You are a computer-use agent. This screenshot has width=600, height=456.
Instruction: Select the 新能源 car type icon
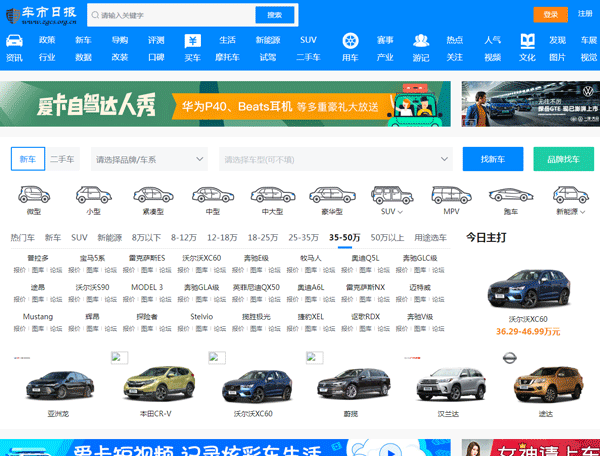tap(571, 194)
